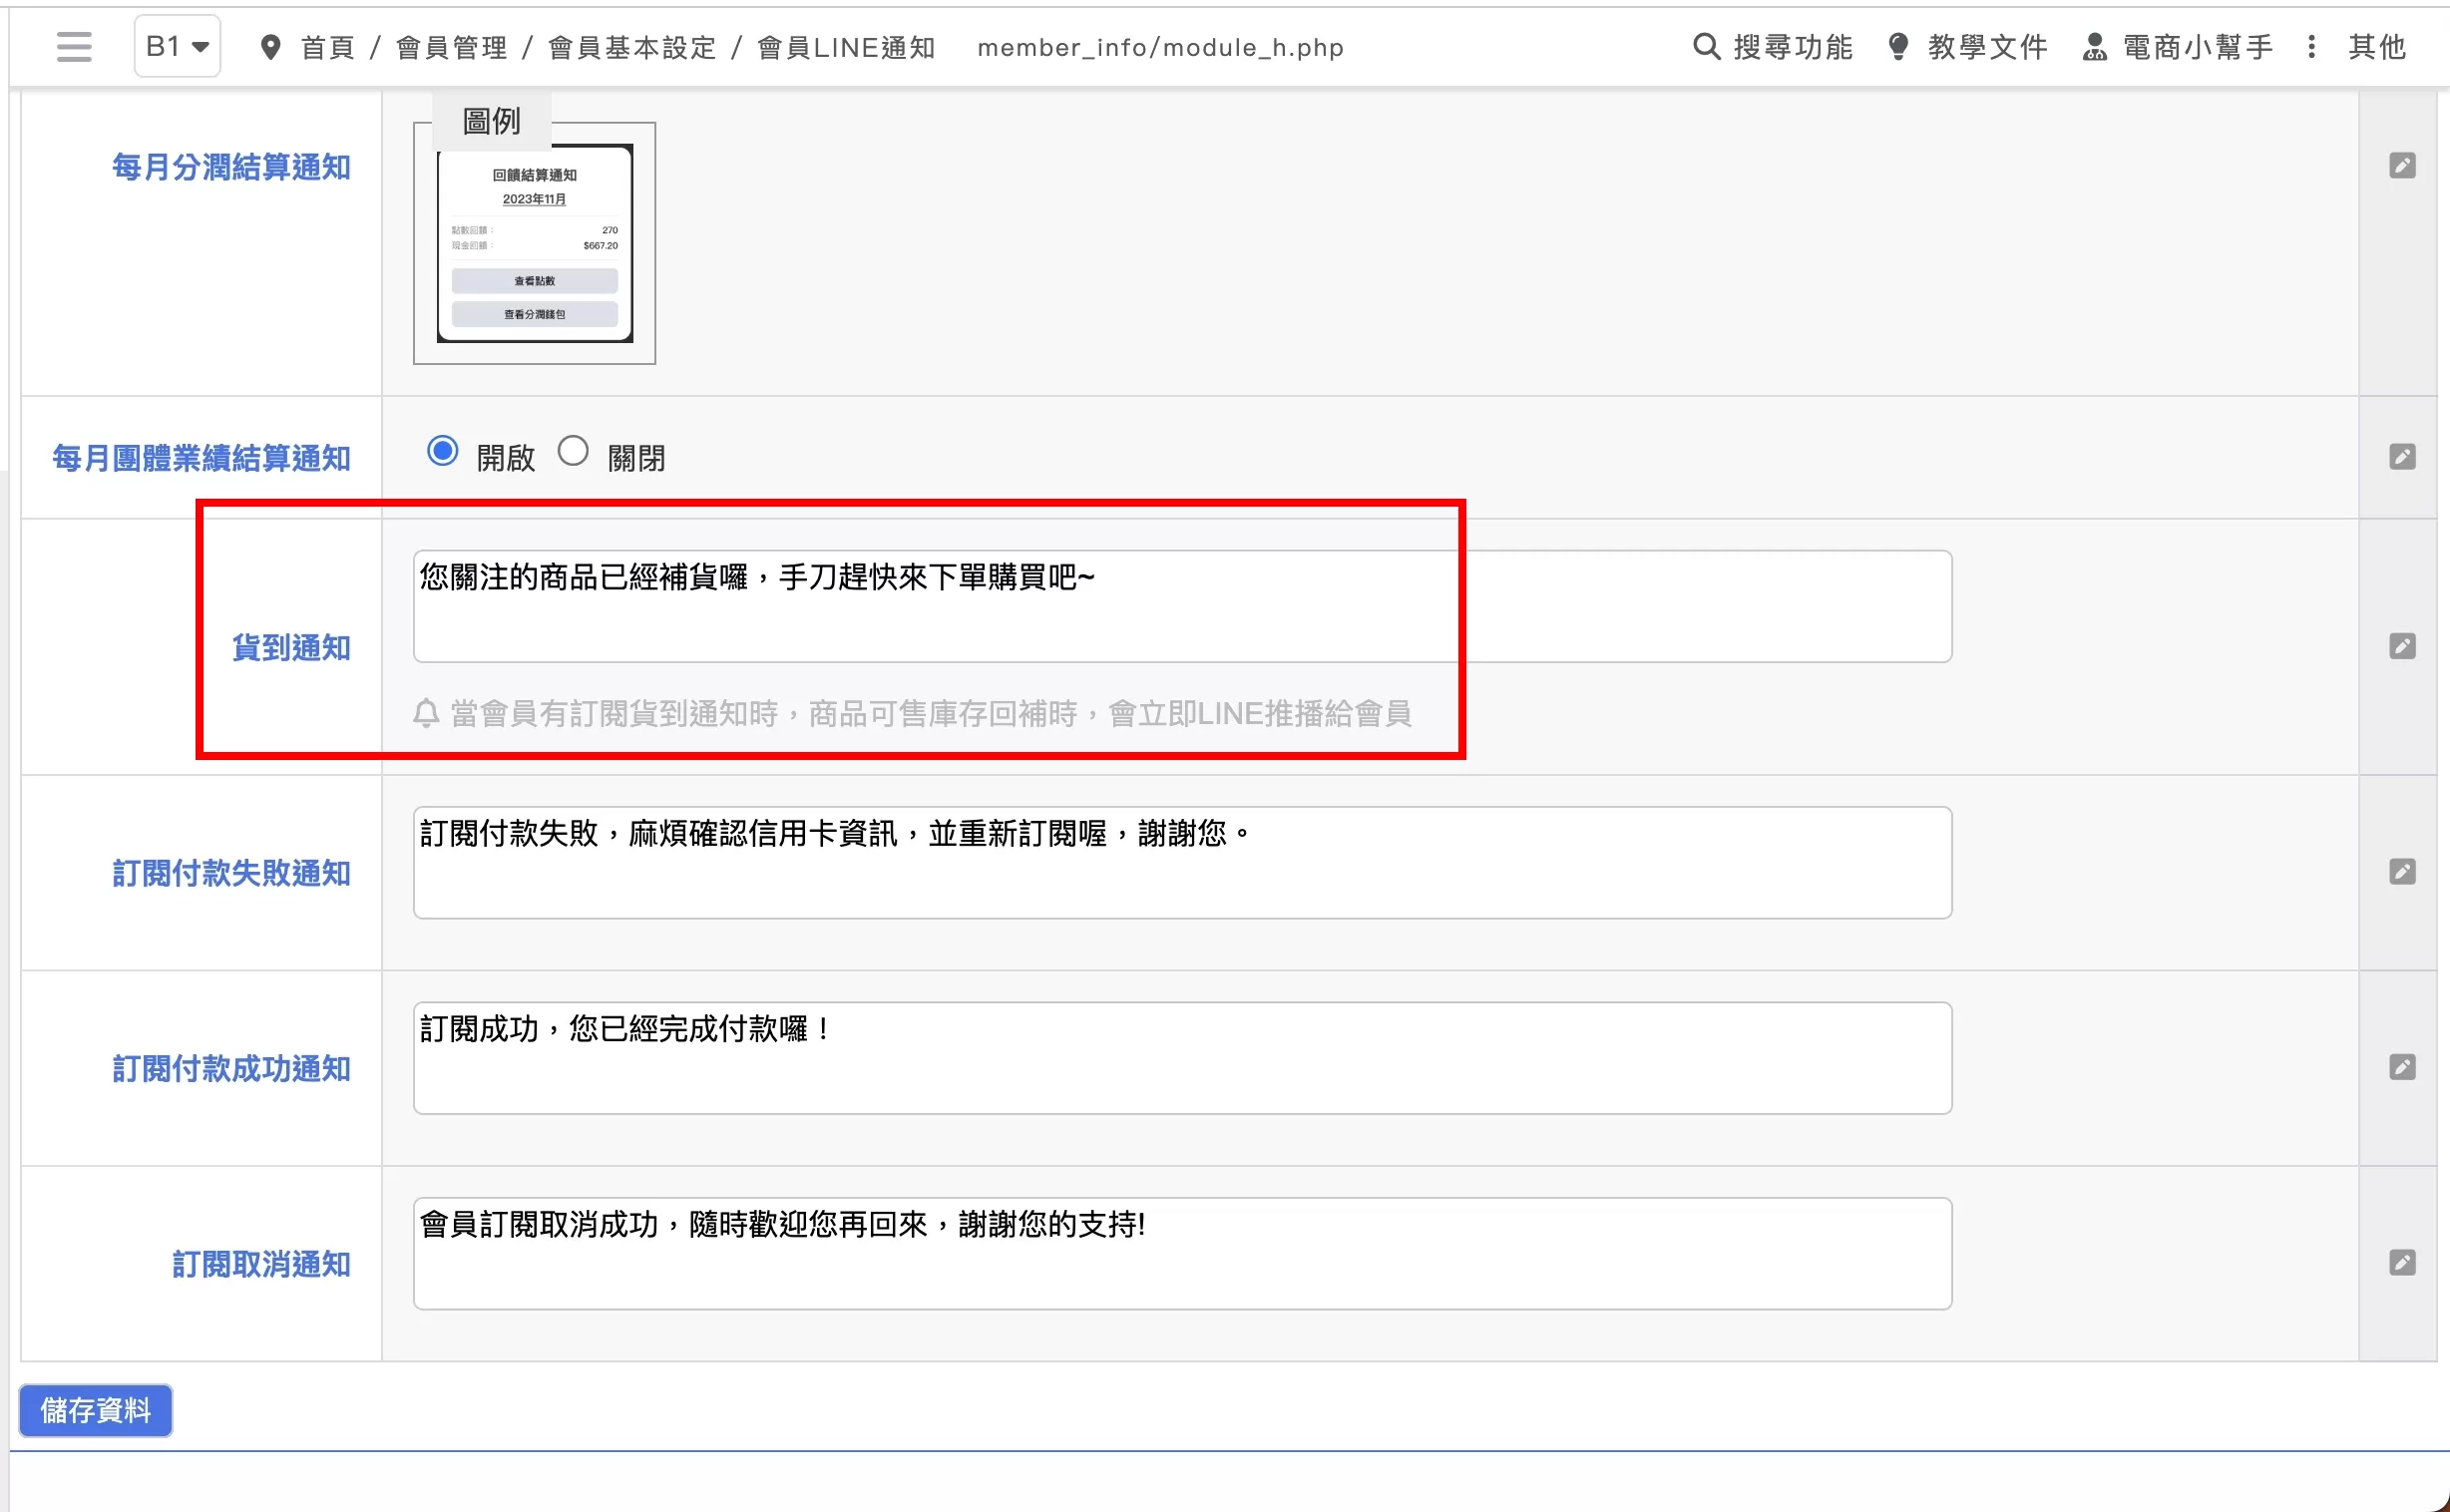Click the 儲存資料 save button
This screenshot has width=2450, height=1512.
pos(95,1410)
